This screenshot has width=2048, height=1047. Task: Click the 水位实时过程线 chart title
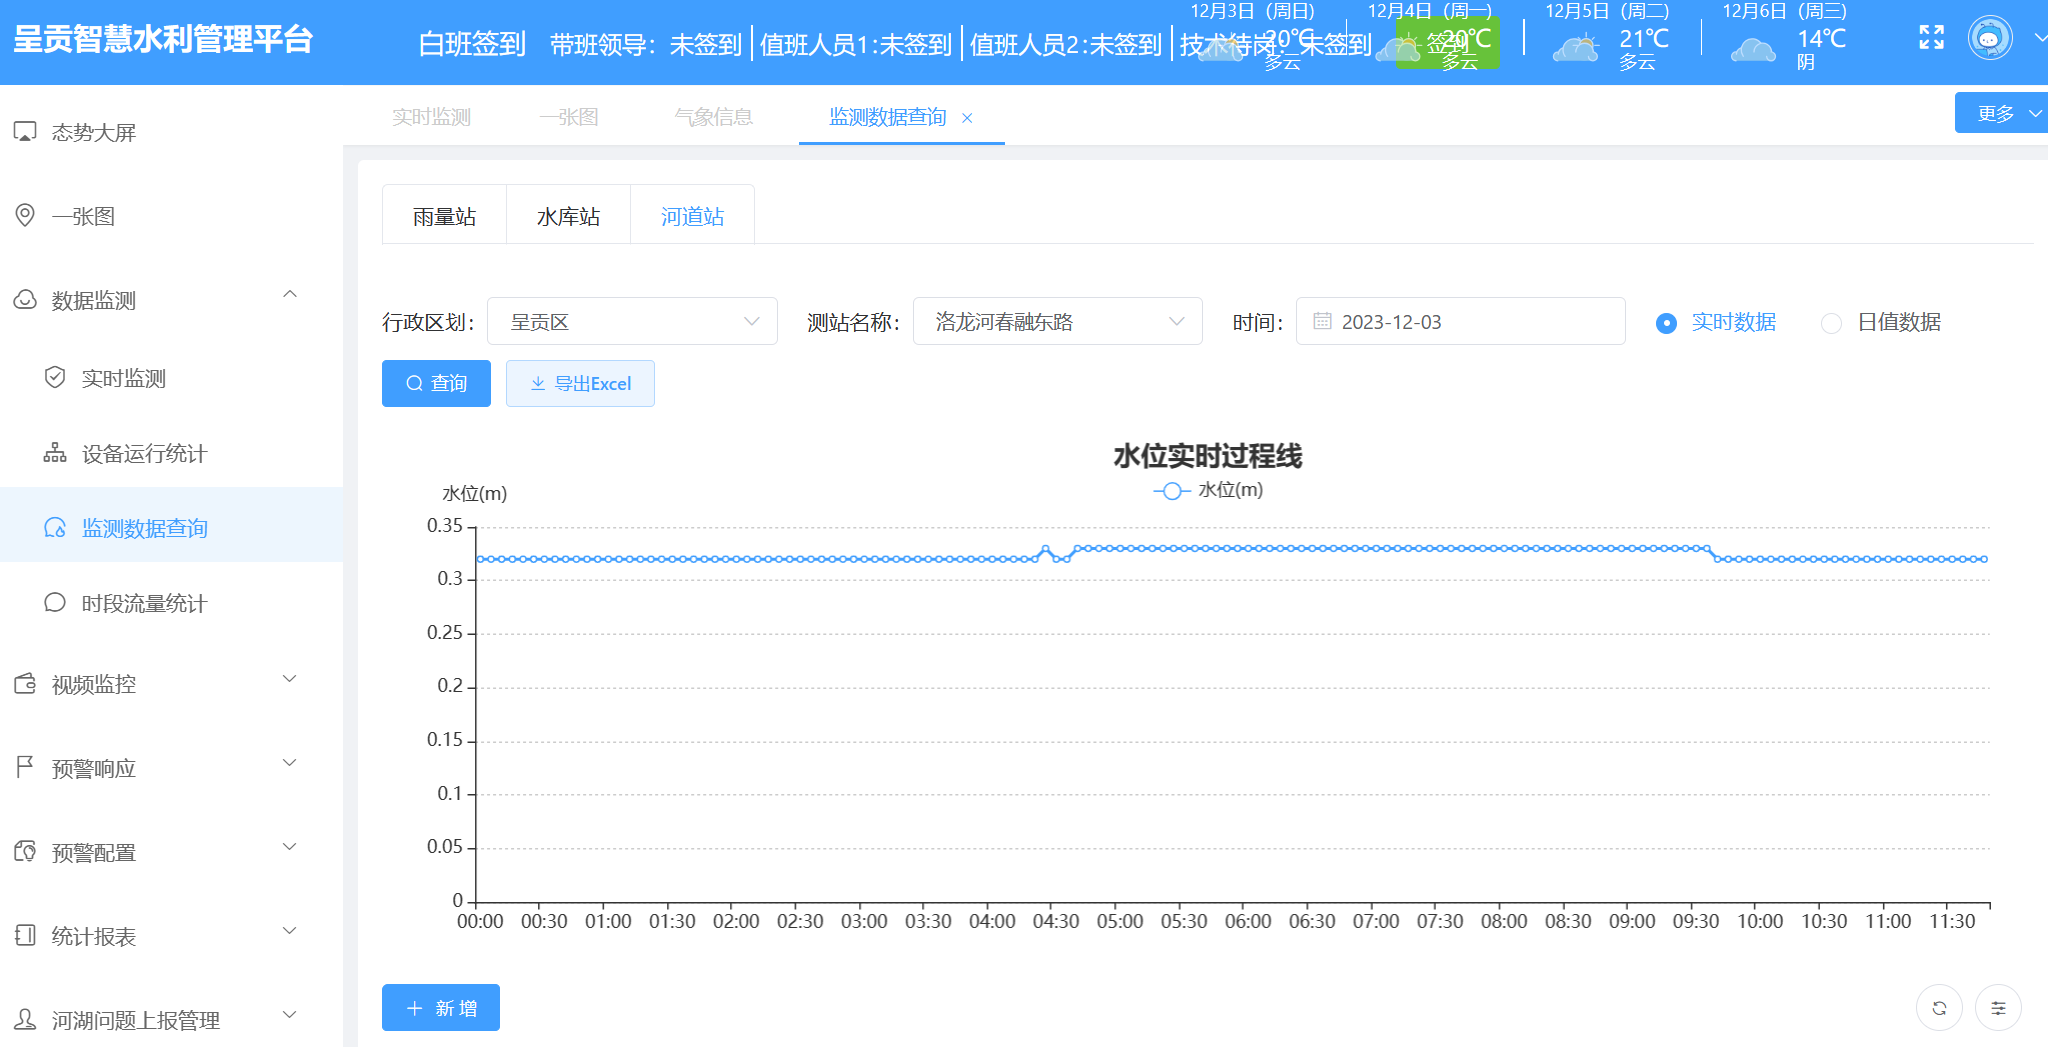1207,456
